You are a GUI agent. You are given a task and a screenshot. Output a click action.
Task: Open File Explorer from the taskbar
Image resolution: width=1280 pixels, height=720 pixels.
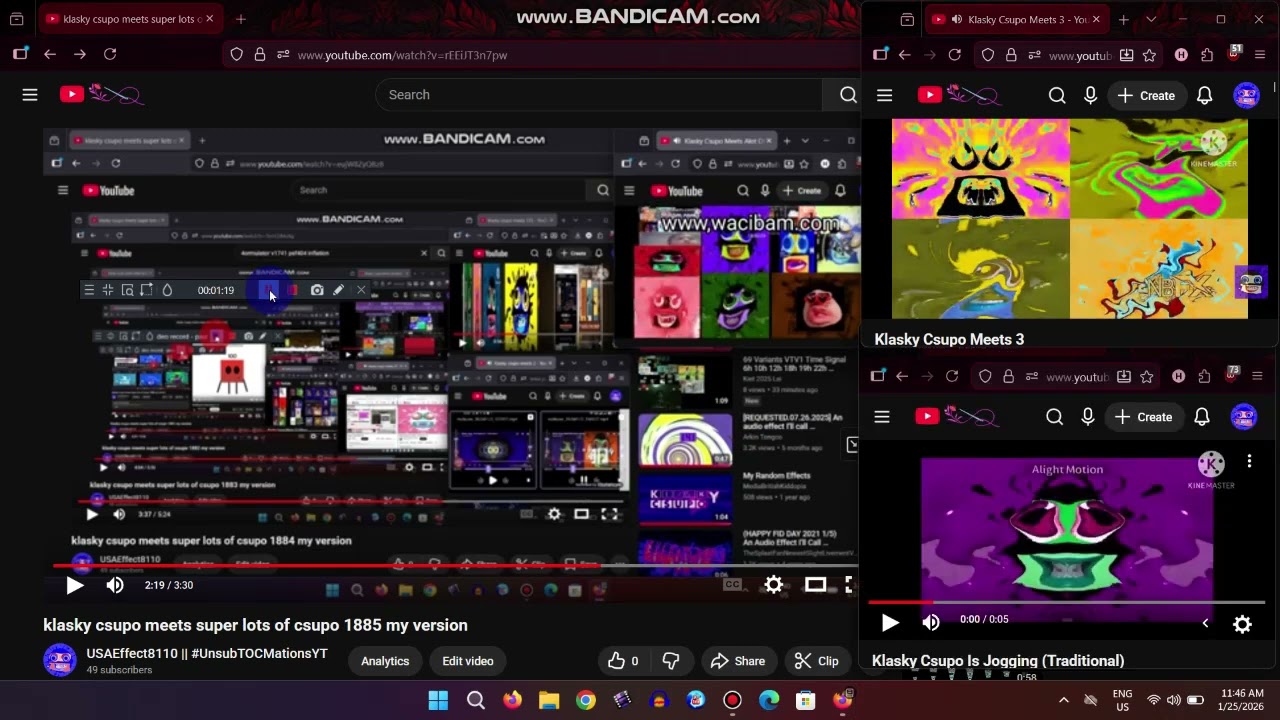549,700
